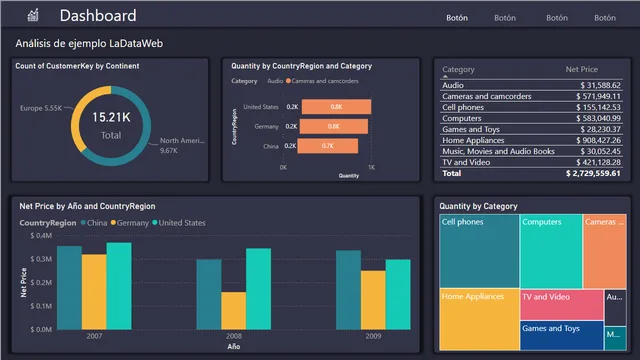Click Germany orange 0.8K bar

pyautogui.click(x=333, y=127)
